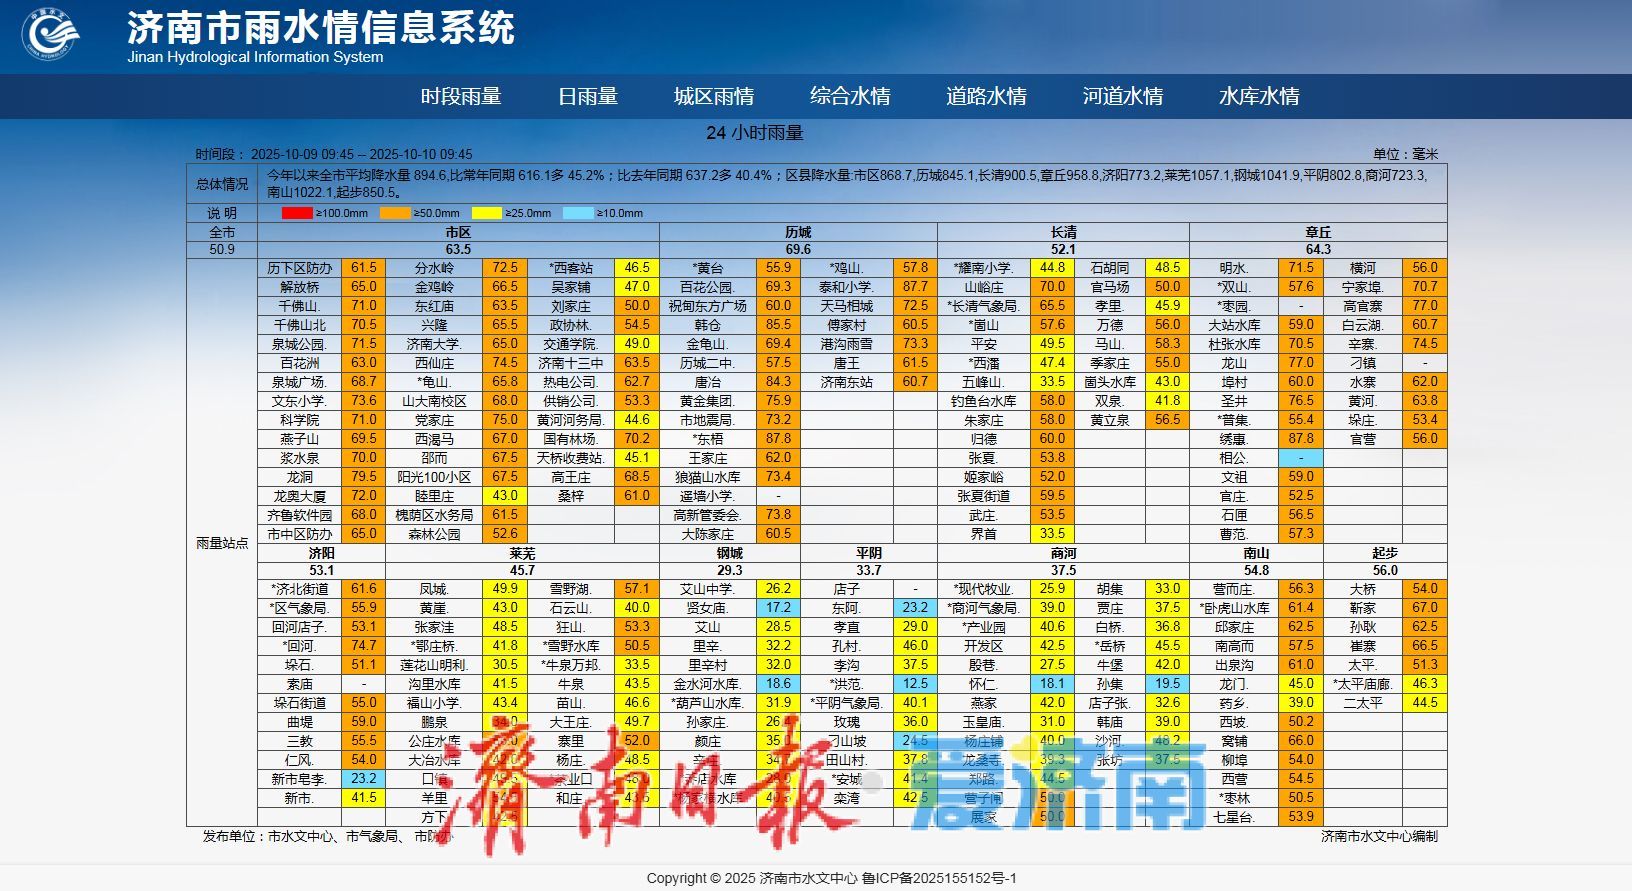Click the 新市皂李 station name
The image size is (1632, 891).
pyautogui.click(x=300, y=779)
